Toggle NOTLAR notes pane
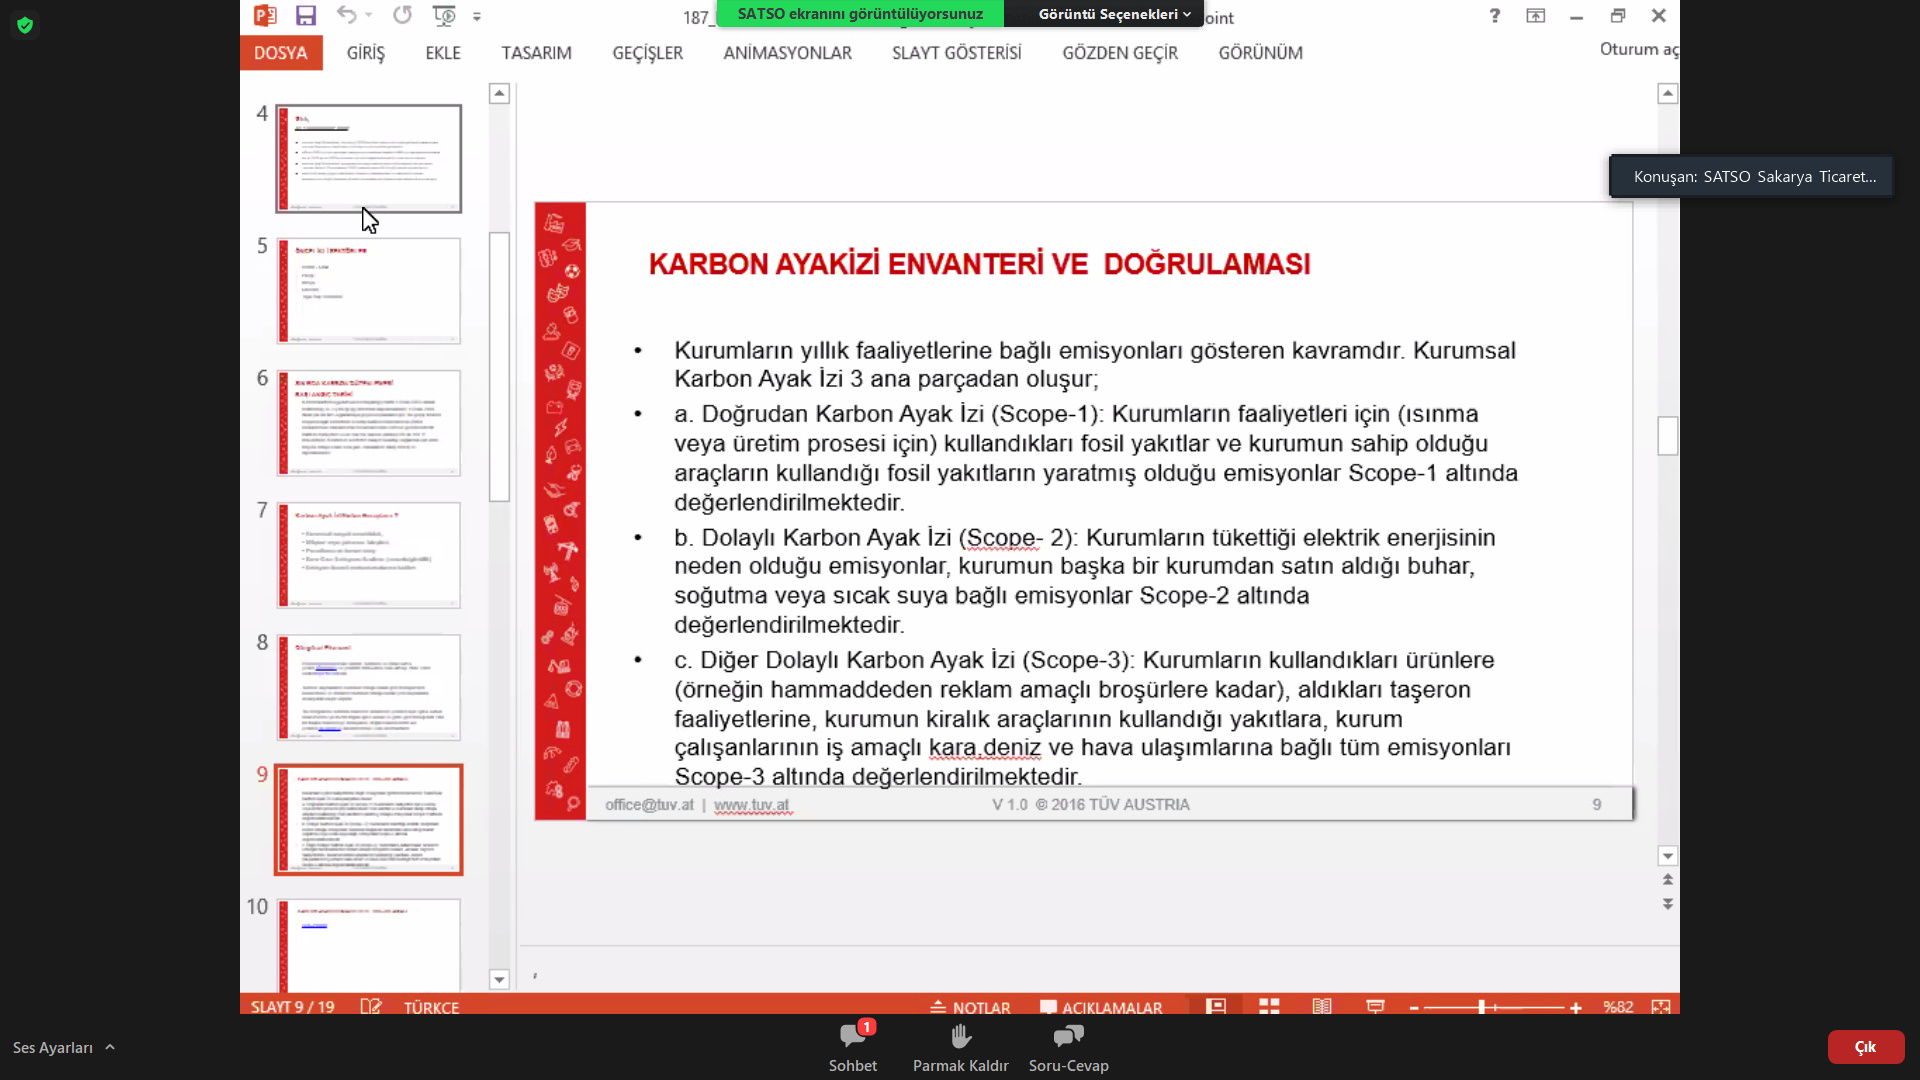Viewport: 1920px width, 1080px height. click(x=970, y=1007)
